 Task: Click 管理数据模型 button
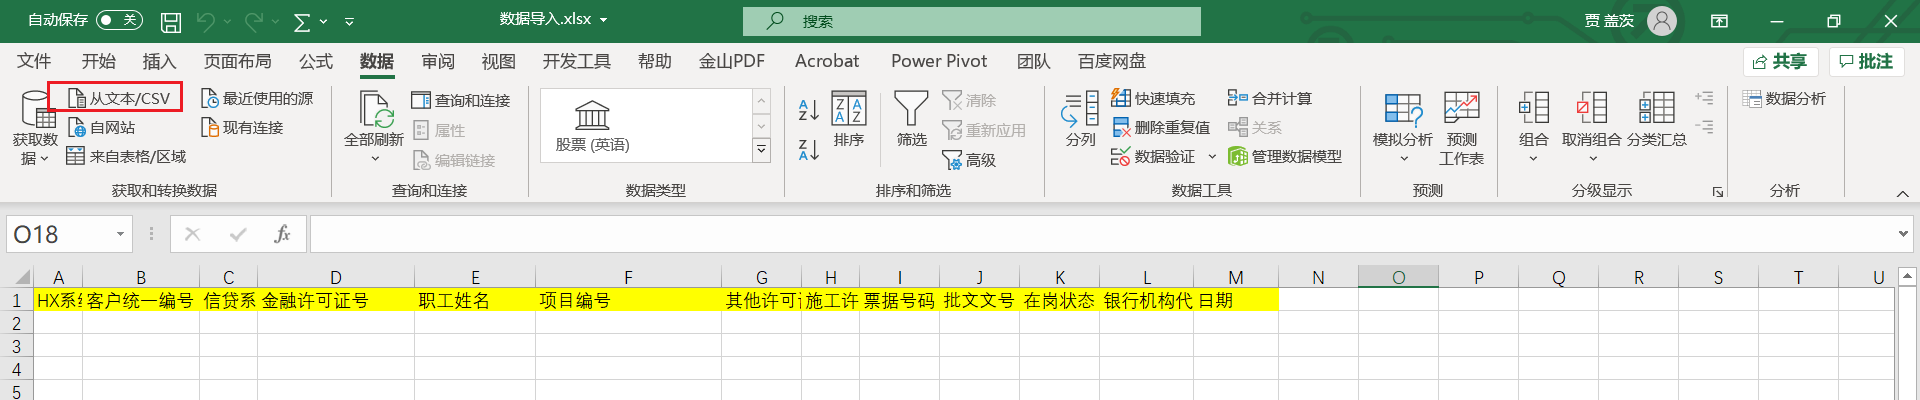click(1285, 156)
